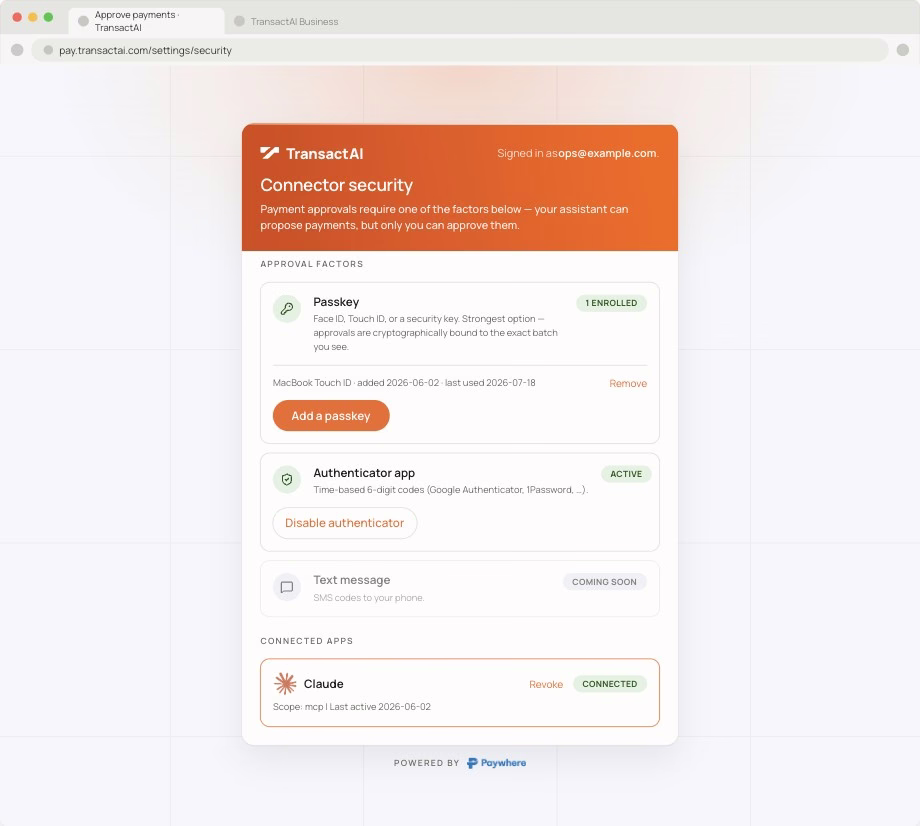Click the green maximize window button

click(x=48, y=17)
